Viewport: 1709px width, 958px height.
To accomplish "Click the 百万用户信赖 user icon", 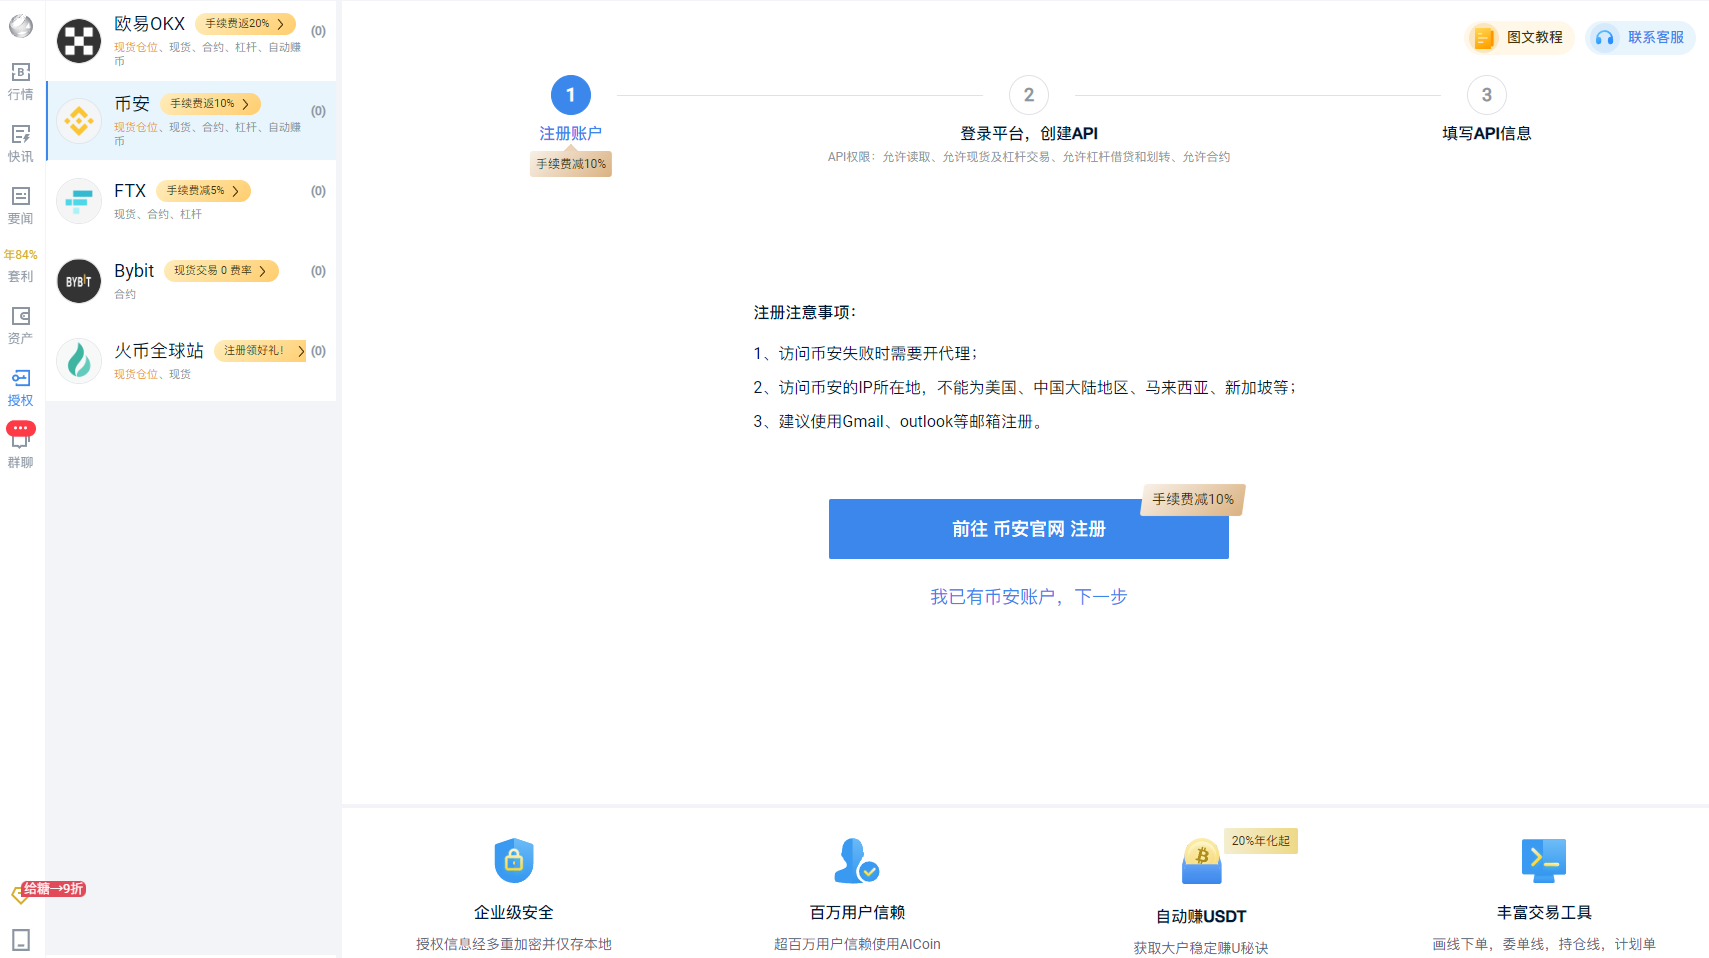I will point(857,861).
